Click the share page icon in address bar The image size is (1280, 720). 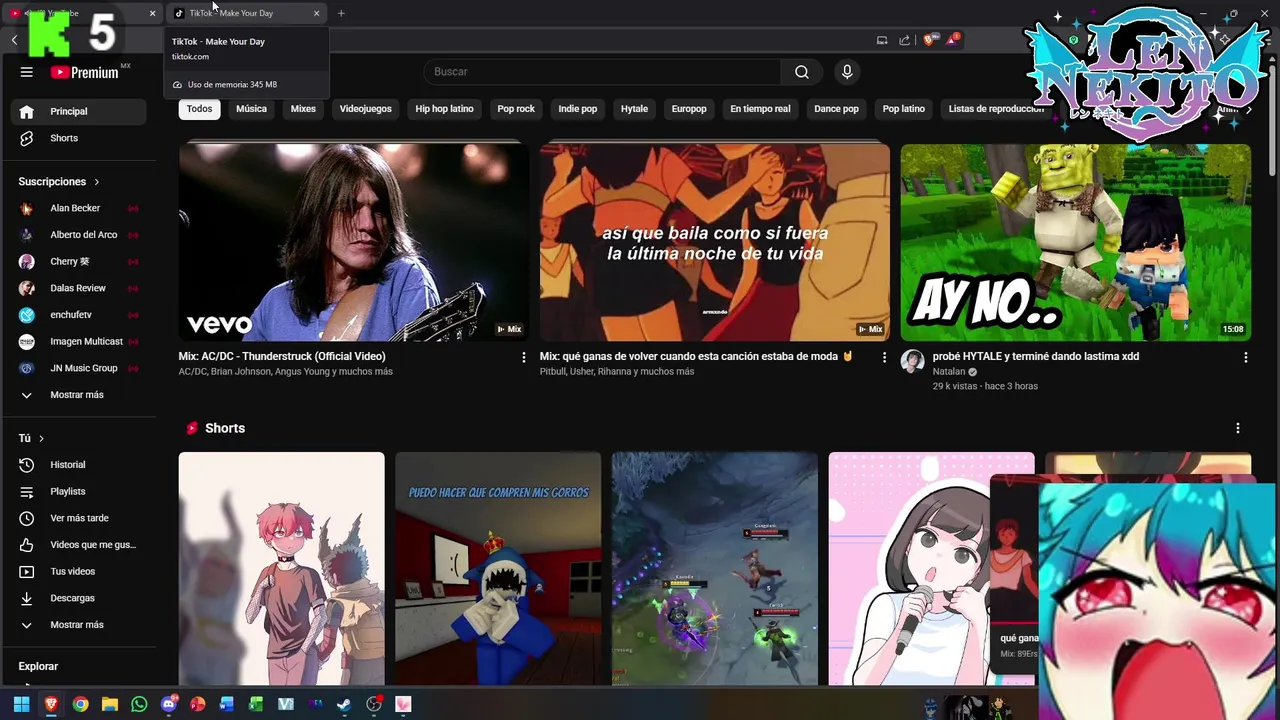pos(905,40)
